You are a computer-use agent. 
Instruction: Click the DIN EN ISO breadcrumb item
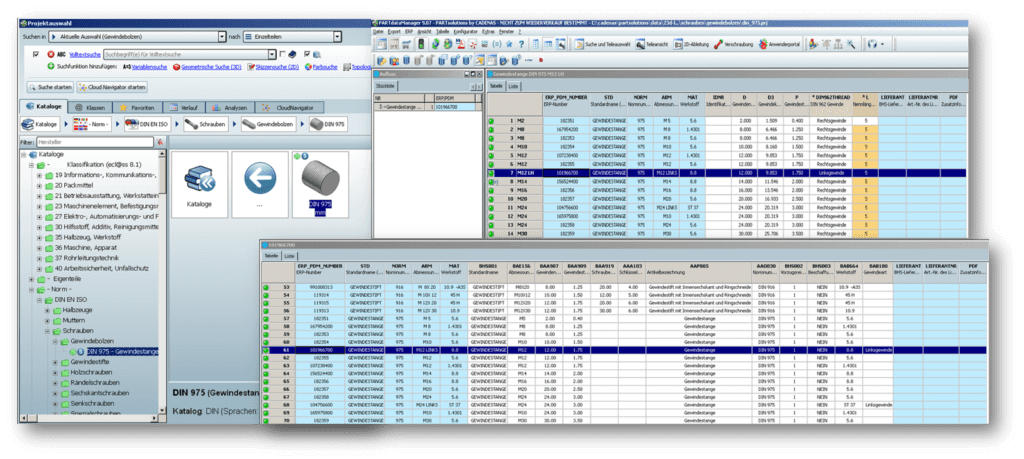point(148,124)
